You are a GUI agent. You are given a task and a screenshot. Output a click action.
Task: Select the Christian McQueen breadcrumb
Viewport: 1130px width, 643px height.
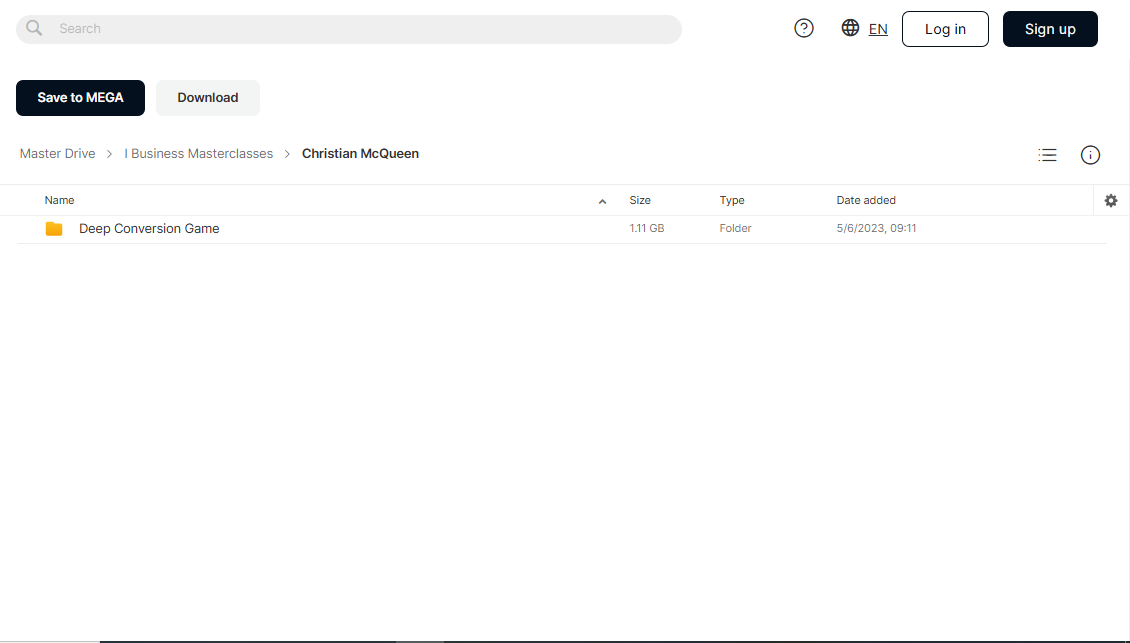pyautogui.click(x=360, y=154)
